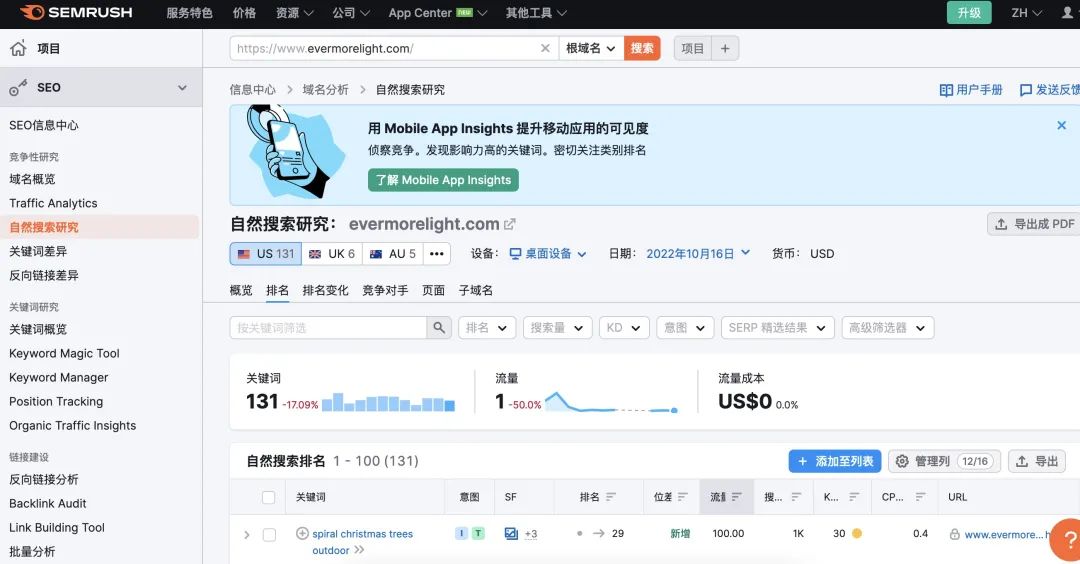Switch to the 页面 tab

click(433, 290)
